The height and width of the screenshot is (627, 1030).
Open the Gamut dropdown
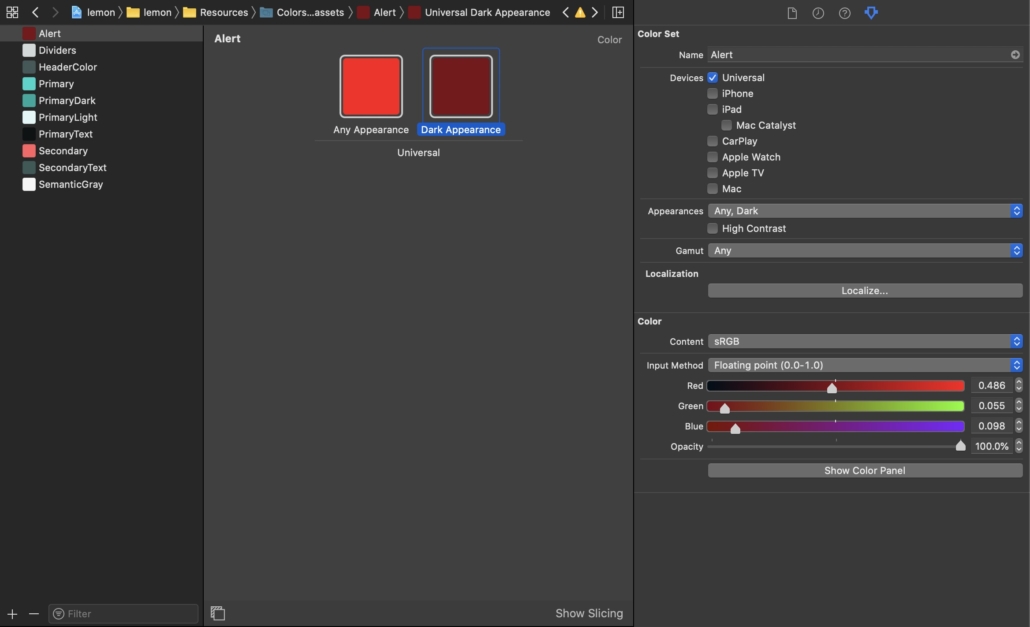865,251
